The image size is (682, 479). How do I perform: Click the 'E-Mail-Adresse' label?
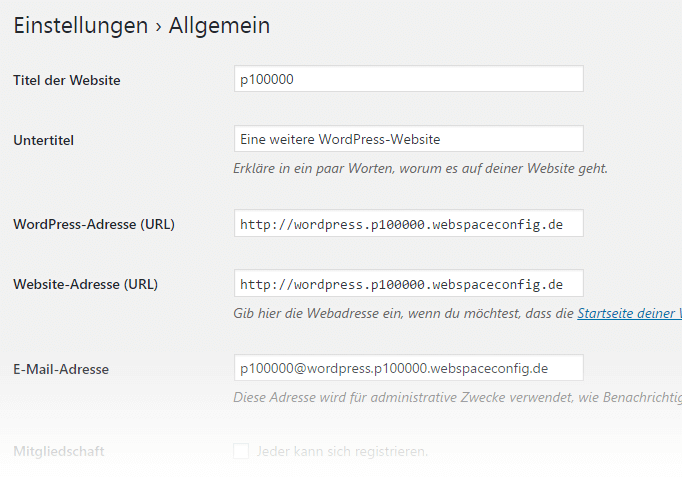pos(61,369)
